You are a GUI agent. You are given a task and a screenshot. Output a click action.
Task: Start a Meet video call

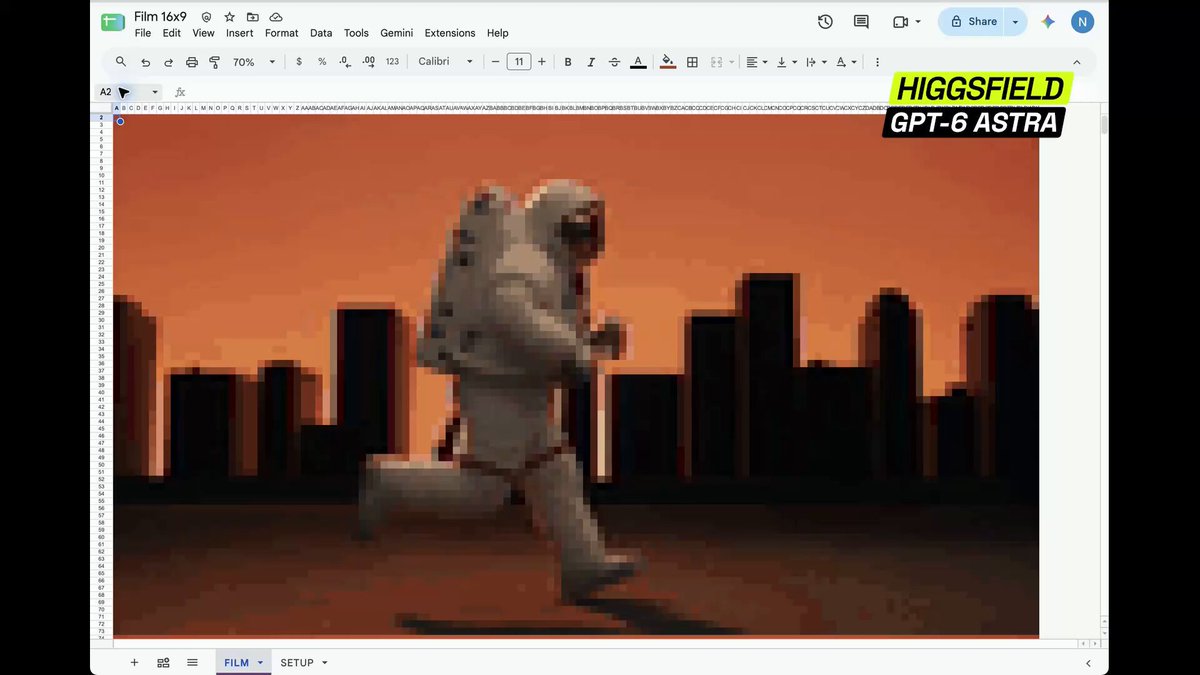900,21
